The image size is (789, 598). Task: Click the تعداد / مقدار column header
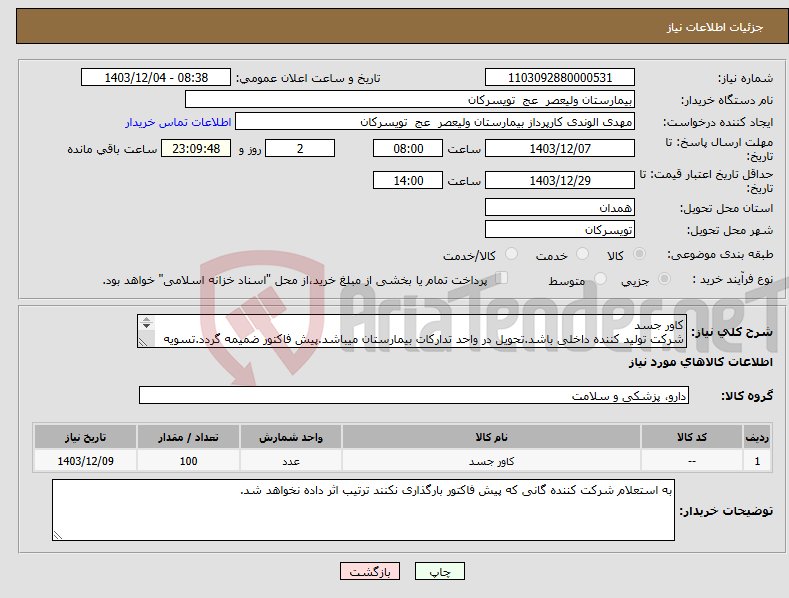coord(188,437)
